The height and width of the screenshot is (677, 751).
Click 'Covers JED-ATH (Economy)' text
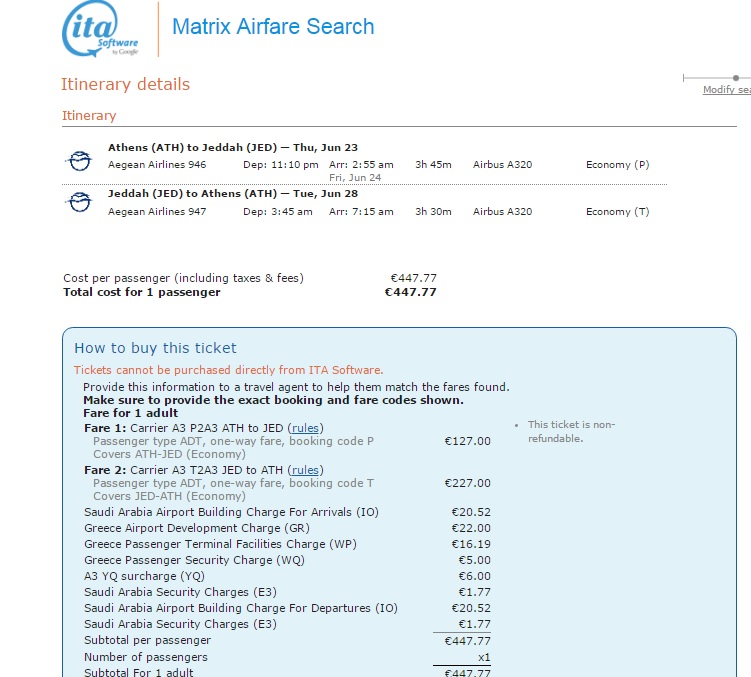(x=169, y=496)
